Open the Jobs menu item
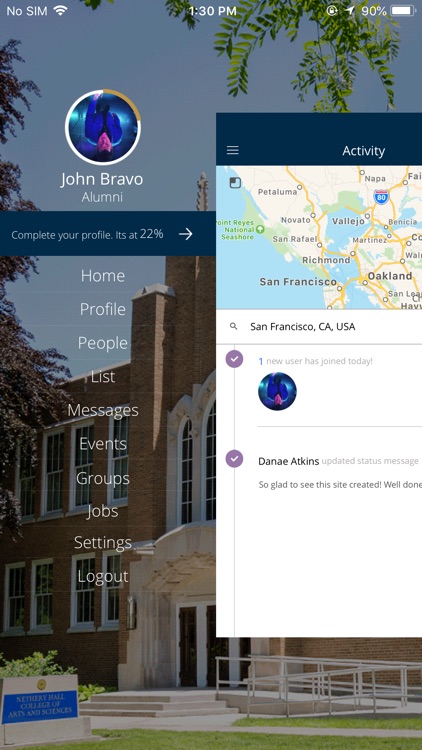Viewport: 422px width, 750px height. (x=103, y=511)
